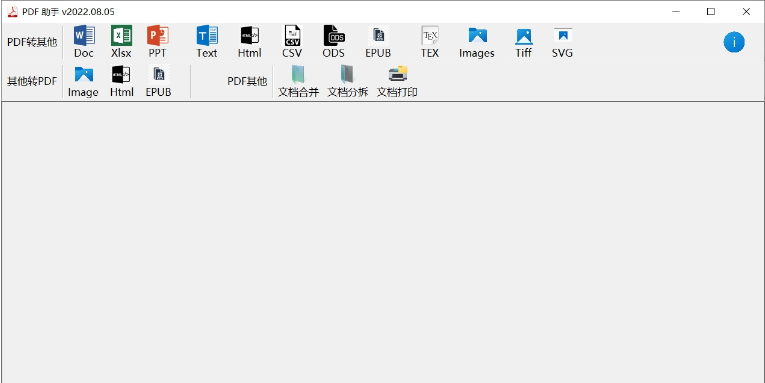Click the PDF其他 toolbar label
The height and width of the screenshot is (383, 765).
tap(247, 81)
